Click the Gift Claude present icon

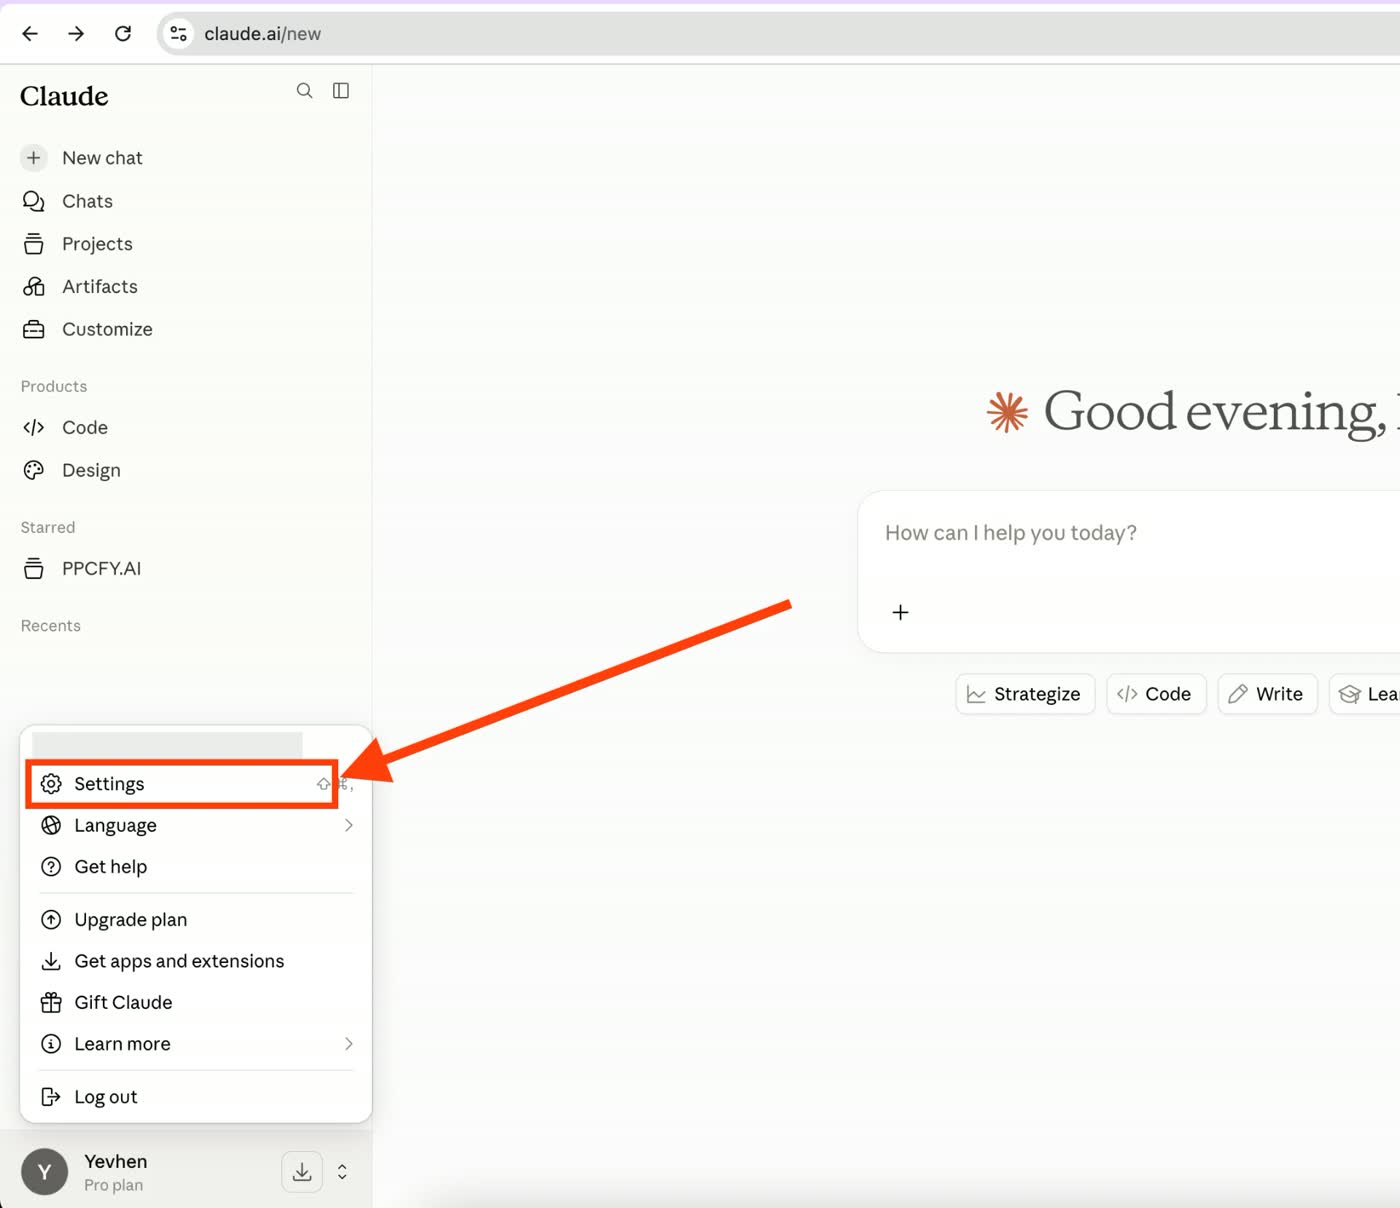[x=51, y=1003]
